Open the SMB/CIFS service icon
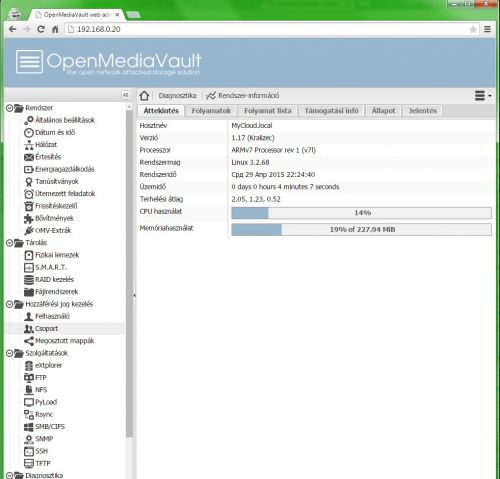The height and width of the screenshot is (479, 500). click(29, 427)
